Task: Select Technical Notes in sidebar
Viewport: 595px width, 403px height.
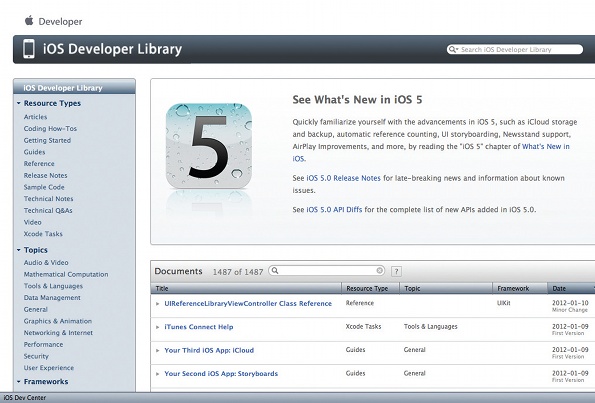Action: (48, 199)
